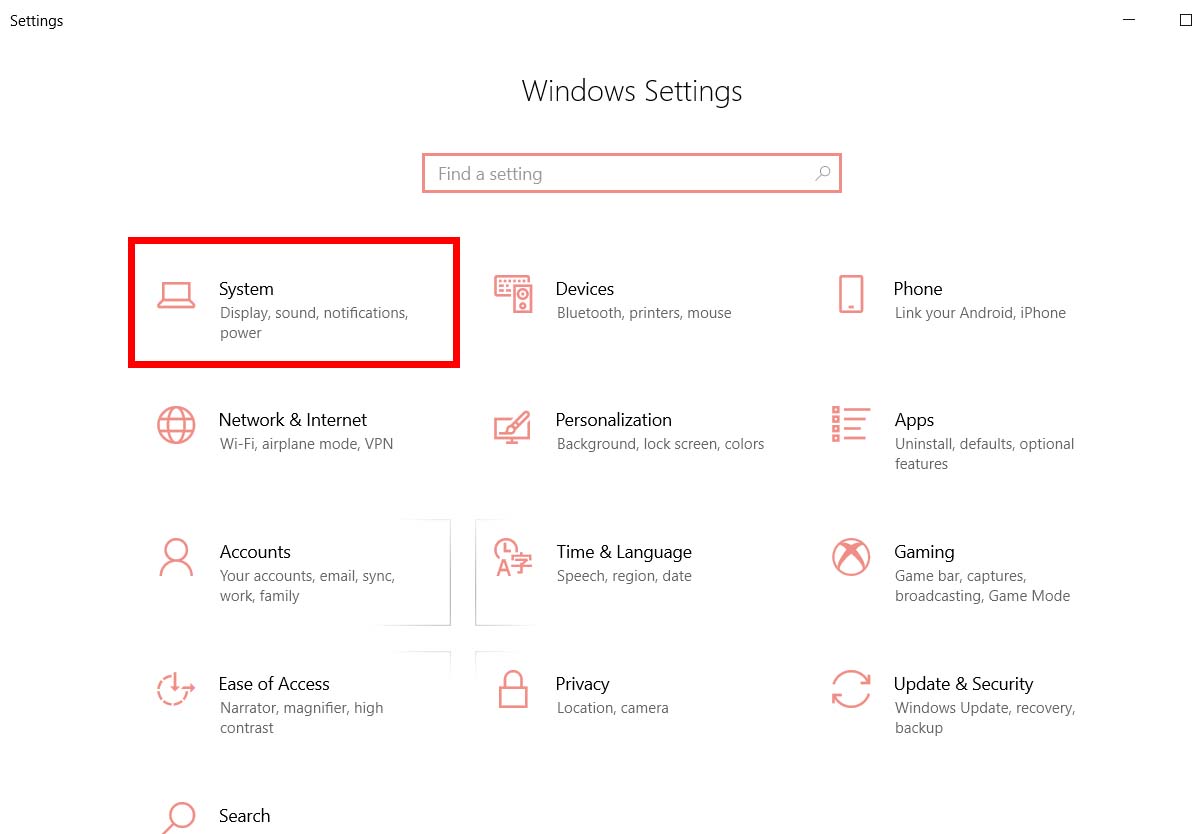This screenshot has width=1199, height=834.
Task: Open Network & Internet settings title
Action: [x=293, y=420]
